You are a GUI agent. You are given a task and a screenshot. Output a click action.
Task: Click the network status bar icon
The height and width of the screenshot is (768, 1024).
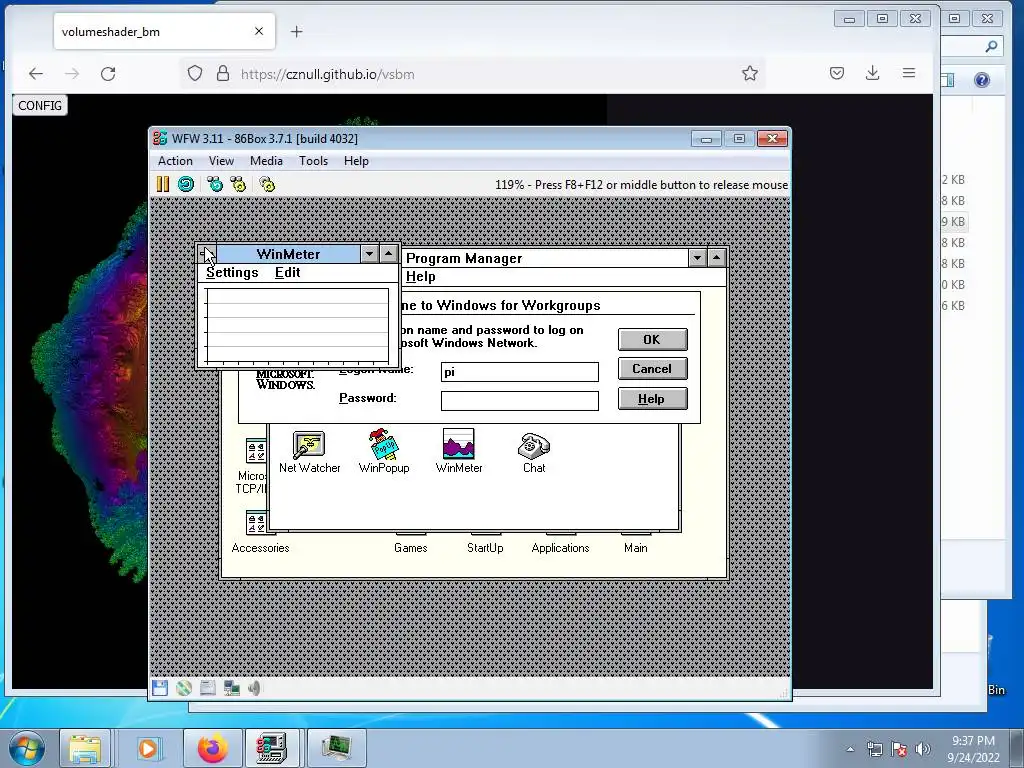pos(231,688)
